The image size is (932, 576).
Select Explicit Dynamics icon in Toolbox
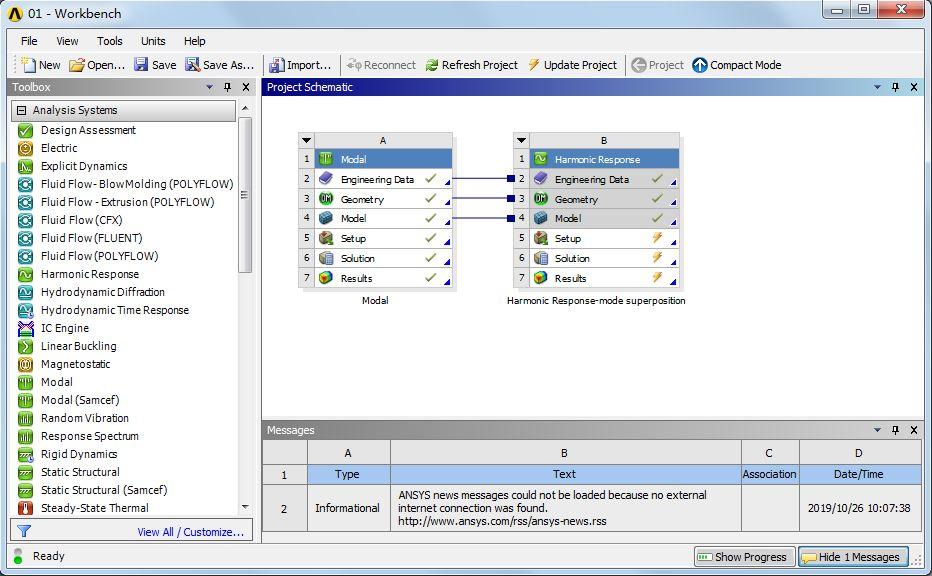click(x=25, y=166)
